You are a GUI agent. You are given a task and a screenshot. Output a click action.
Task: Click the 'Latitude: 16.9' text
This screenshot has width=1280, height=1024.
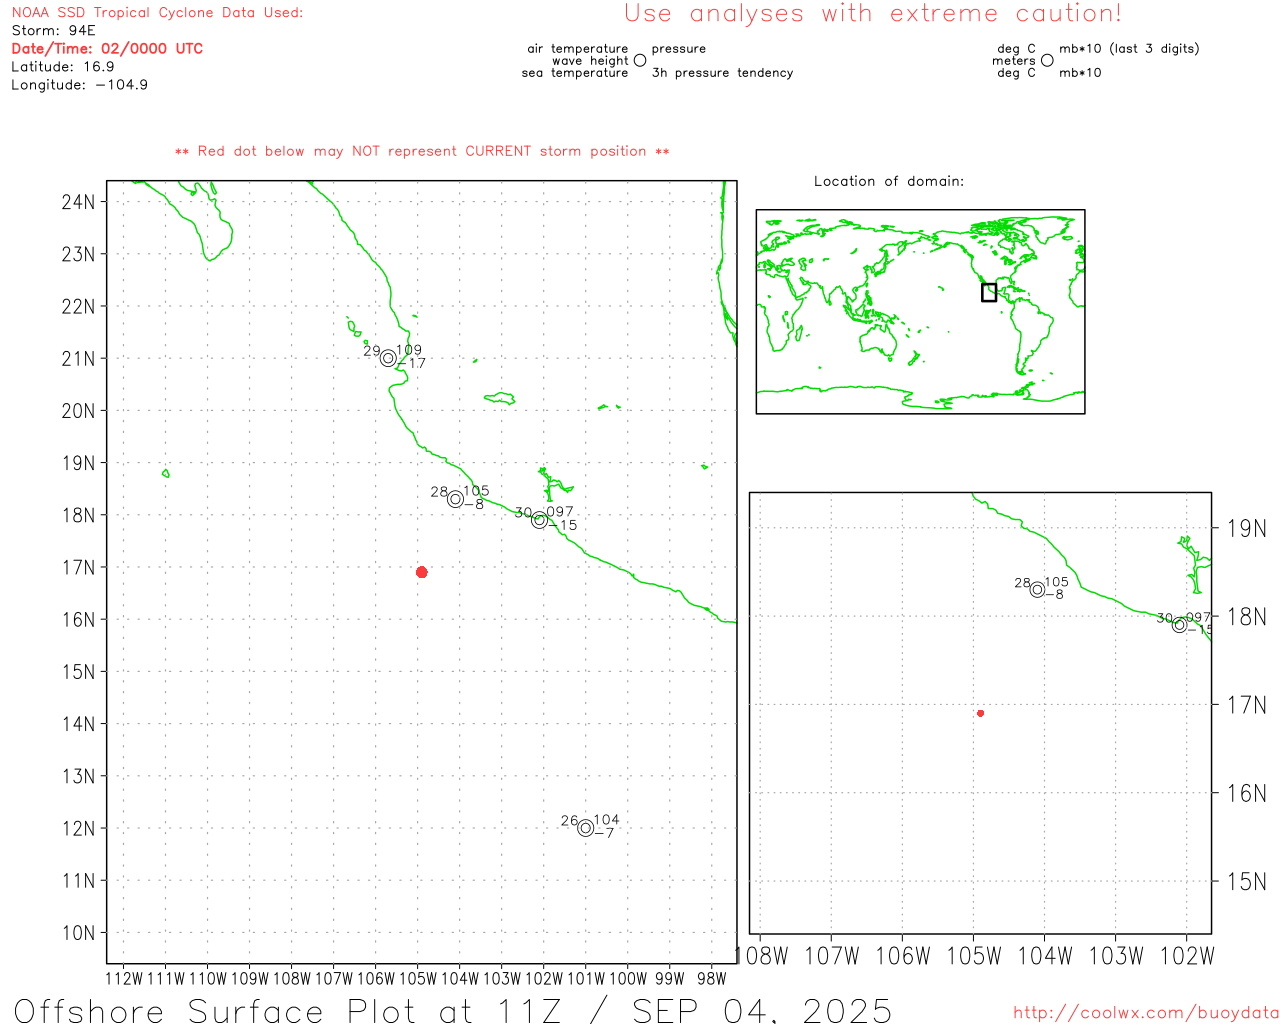tap(63, 67)
